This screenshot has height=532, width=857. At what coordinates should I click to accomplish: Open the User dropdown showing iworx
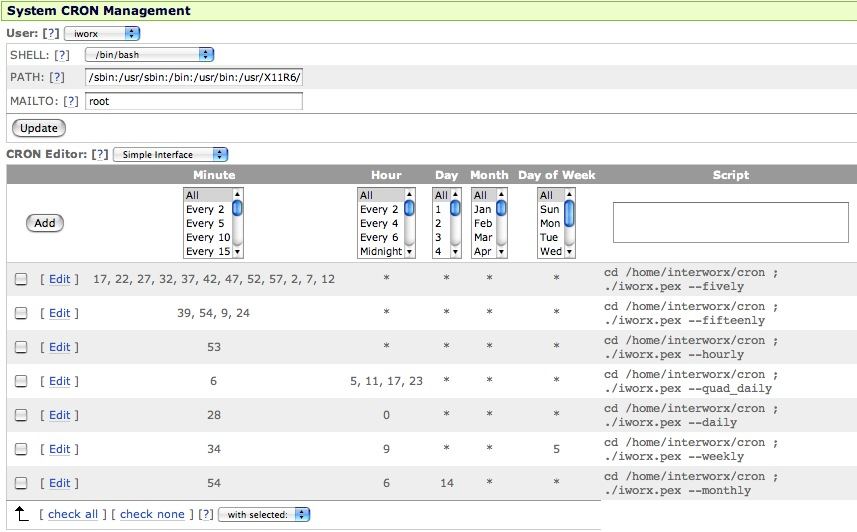102,33
